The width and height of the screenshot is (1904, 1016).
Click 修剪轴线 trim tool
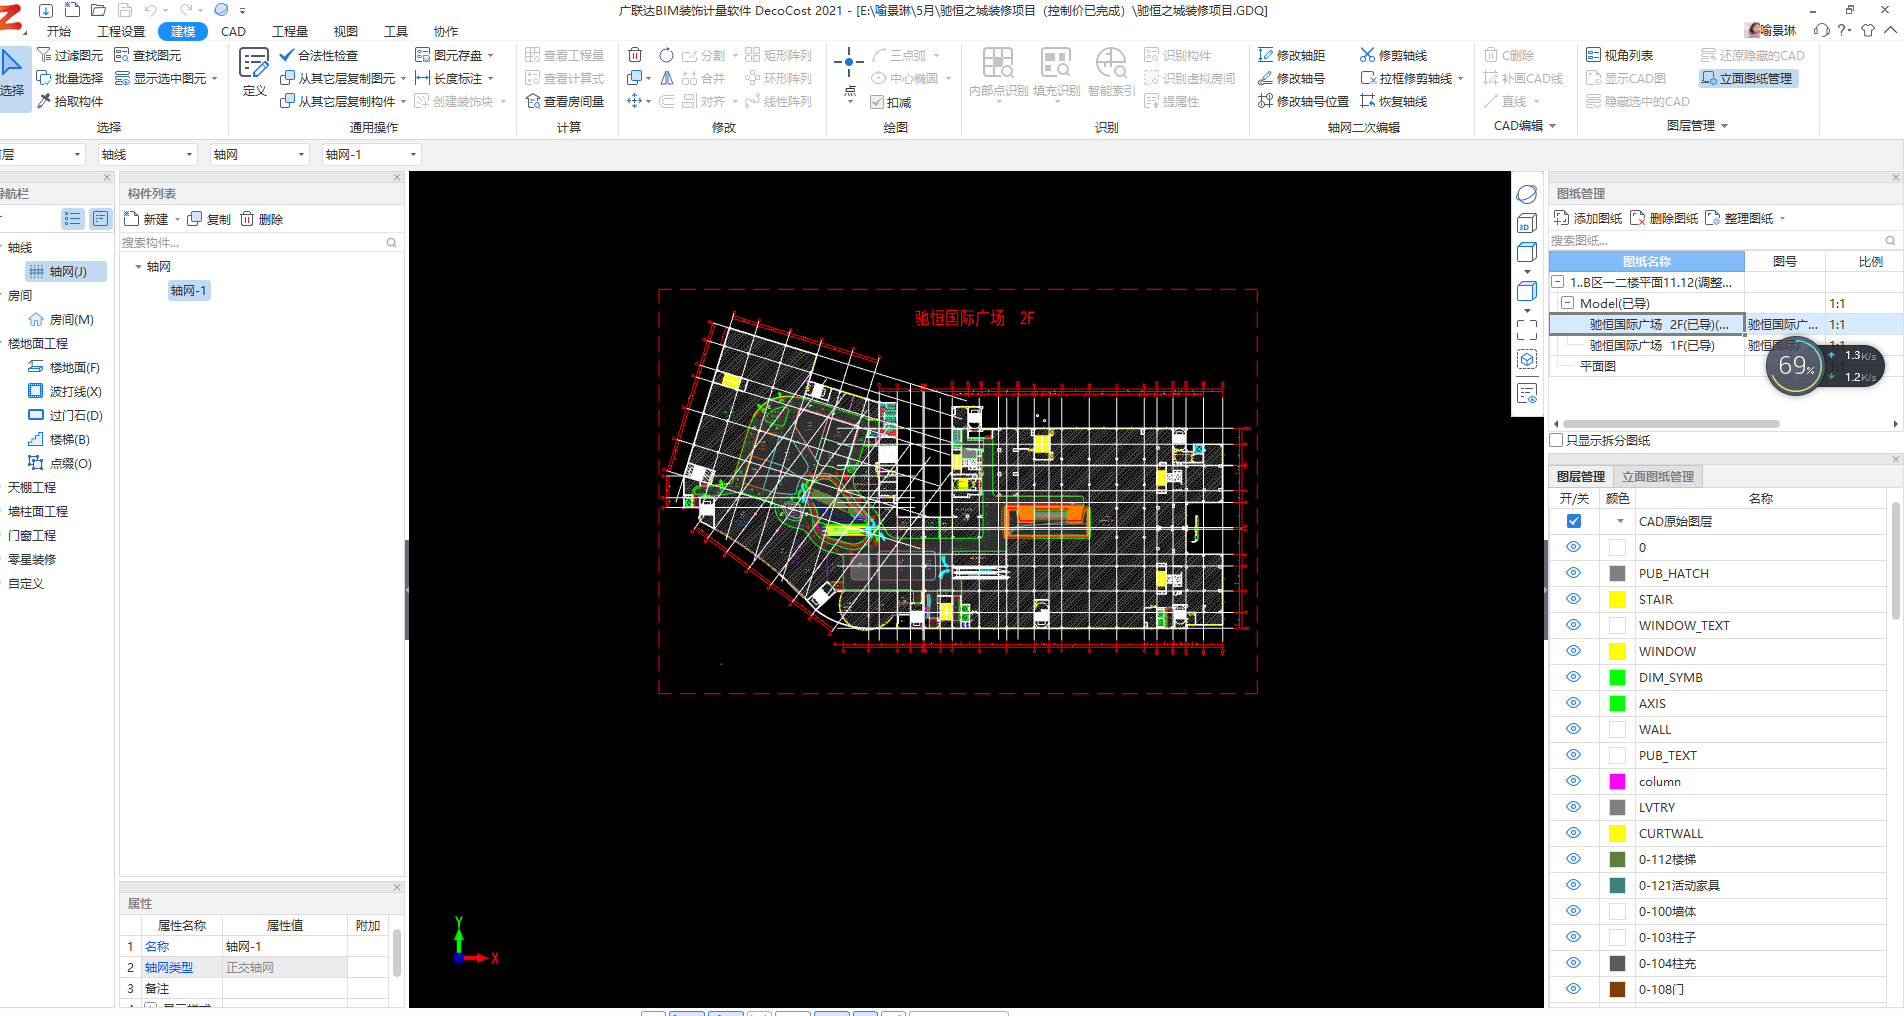click(1393, 55)
